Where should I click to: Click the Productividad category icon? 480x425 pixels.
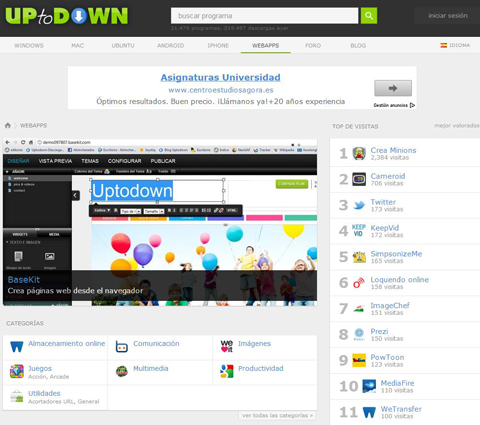point(227,371)
